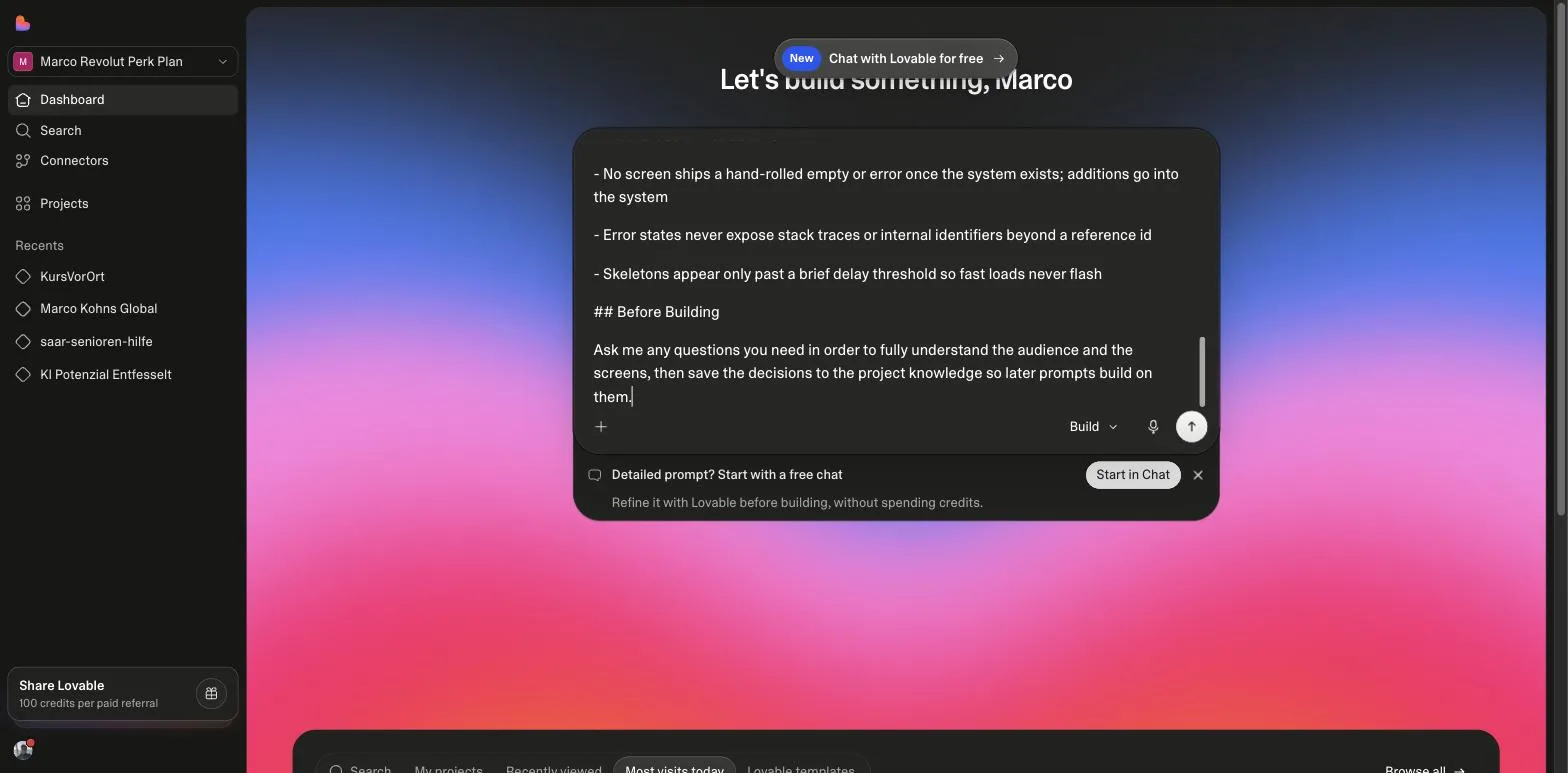Click the prompt box scrollbar
Screen dimensions: 1568x773
point(1202,370)
